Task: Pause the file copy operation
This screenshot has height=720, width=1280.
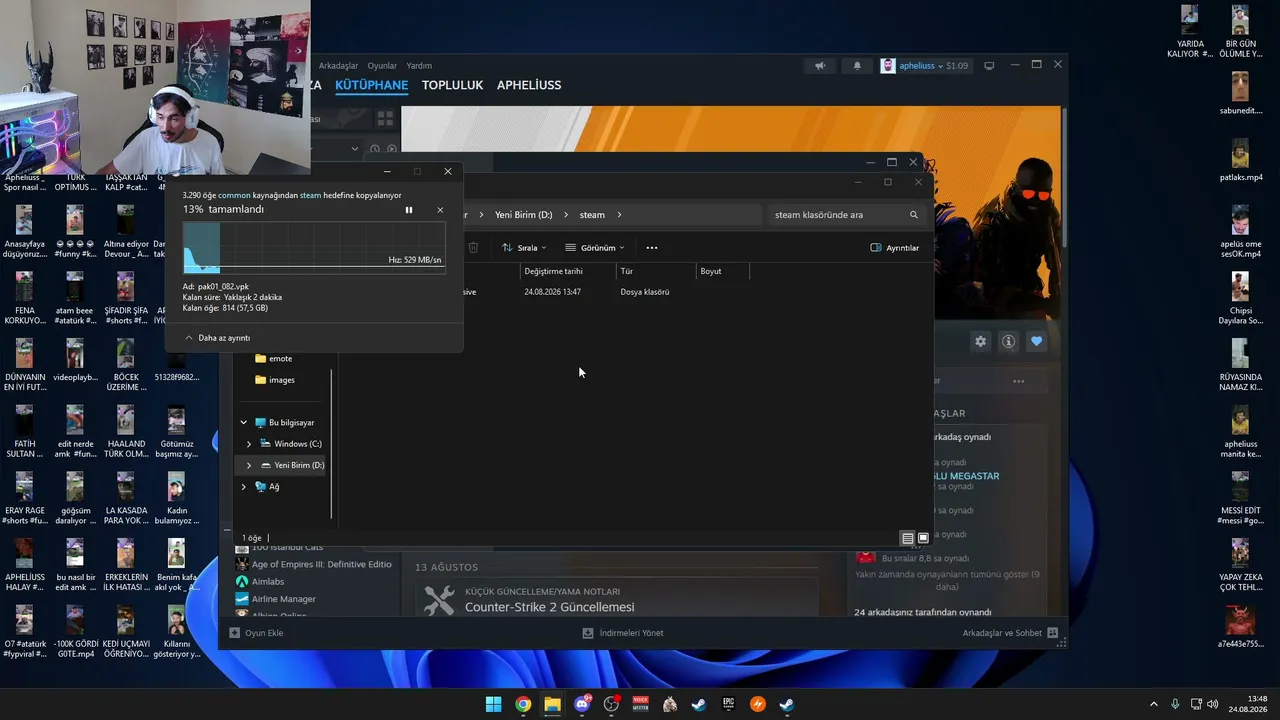Action: pos(408,210)
